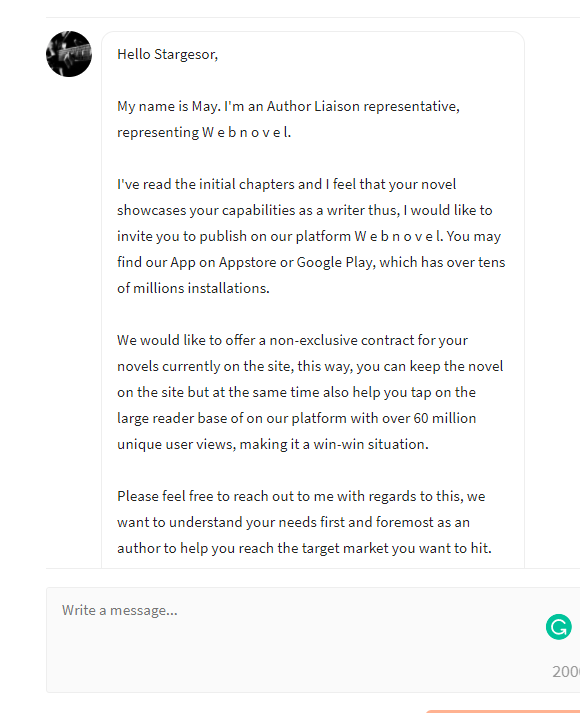This screenshot has width=580, height=713.
Task: Click the spaced 'W e b n o v e l' after 'representing'
Action: (245, 132)
